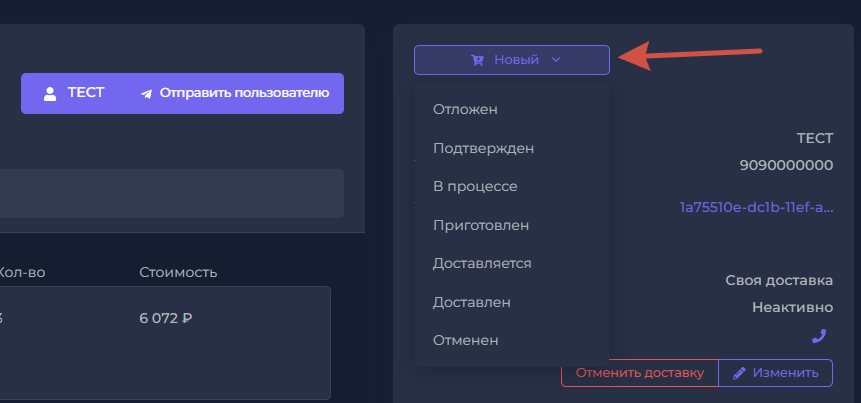Open the order ID link 1a75510e-dc1b
The image size is (861, 403).
(x=755, y=207)
